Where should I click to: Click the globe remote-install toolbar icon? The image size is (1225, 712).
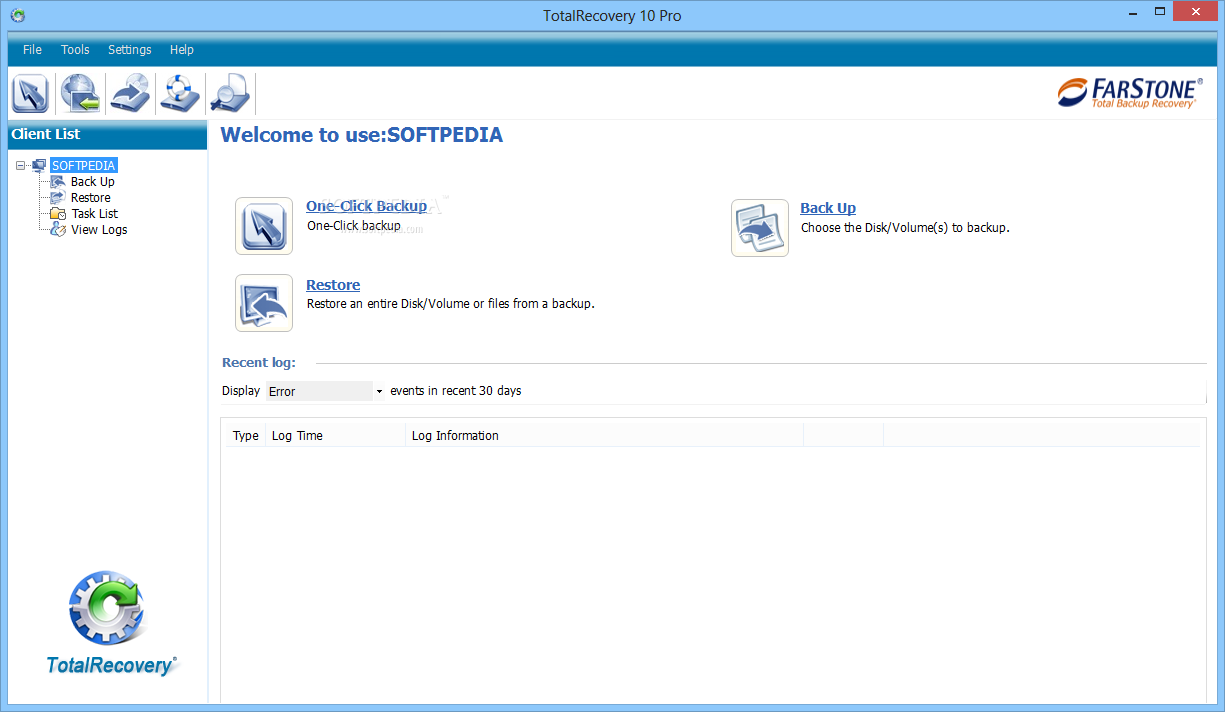(80, 94)
